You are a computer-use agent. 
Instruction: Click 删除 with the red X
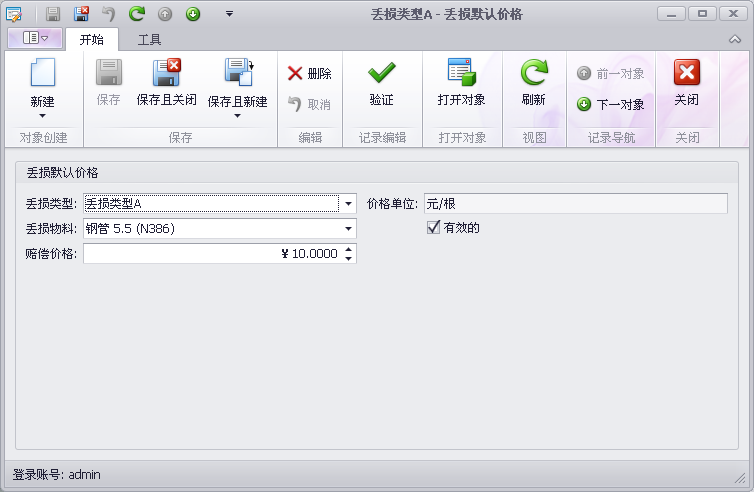309,74
